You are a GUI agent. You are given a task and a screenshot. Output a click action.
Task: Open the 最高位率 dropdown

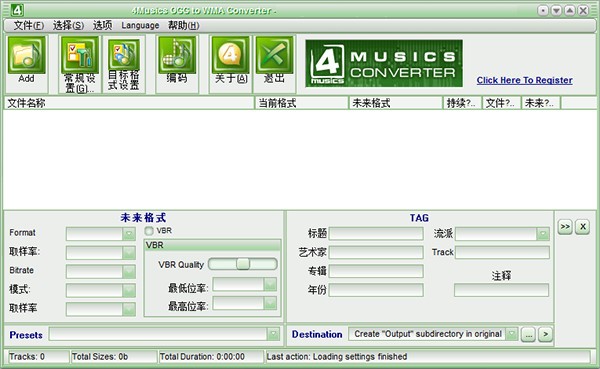270,303
